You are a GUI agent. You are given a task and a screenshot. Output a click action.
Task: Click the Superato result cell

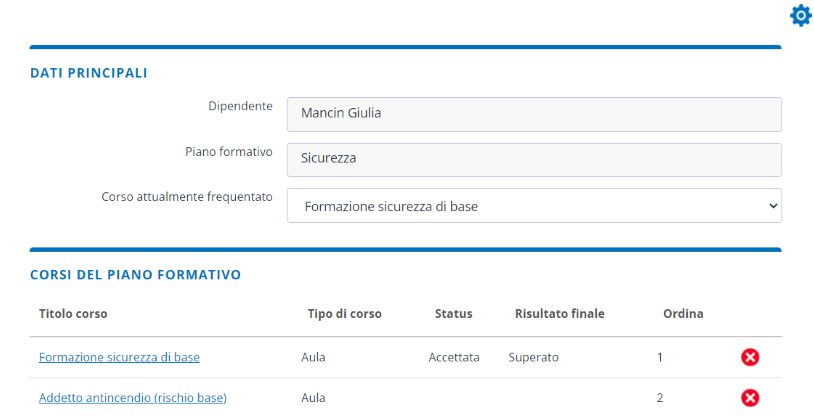pyautogui.click(x=533, y=357)
